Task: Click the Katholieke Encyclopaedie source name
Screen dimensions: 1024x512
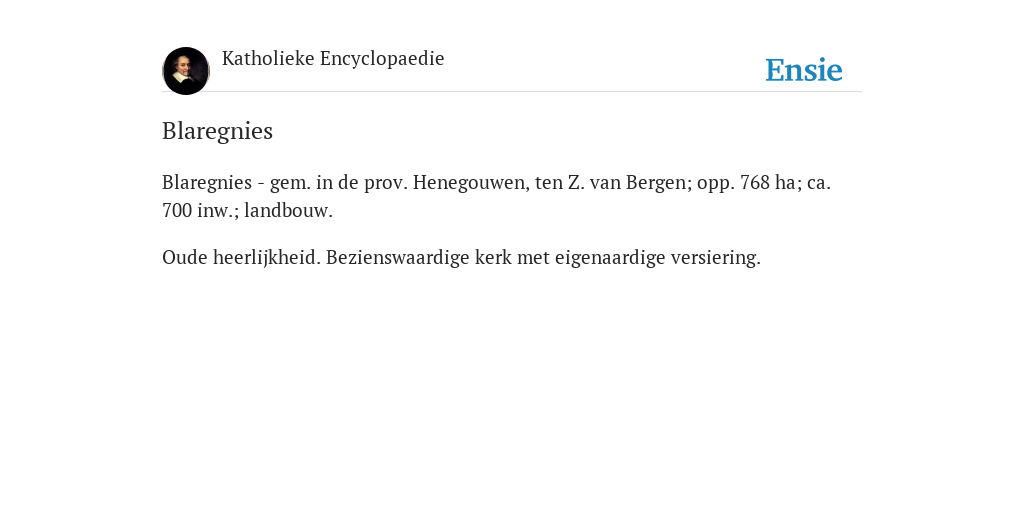Action: [x=333, y=59]
